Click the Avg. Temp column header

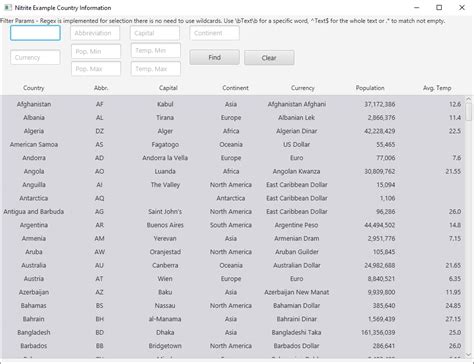437,88
